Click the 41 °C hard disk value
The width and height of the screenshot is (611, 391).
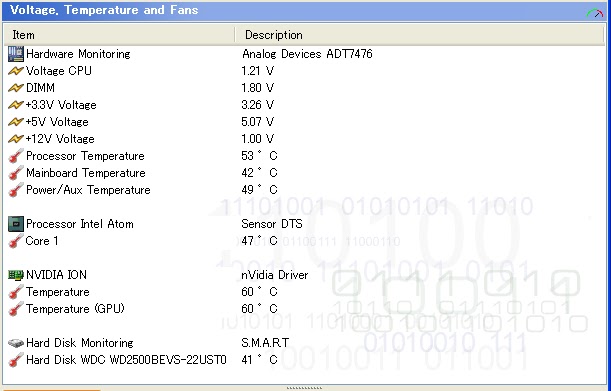[x=259, y=360]
